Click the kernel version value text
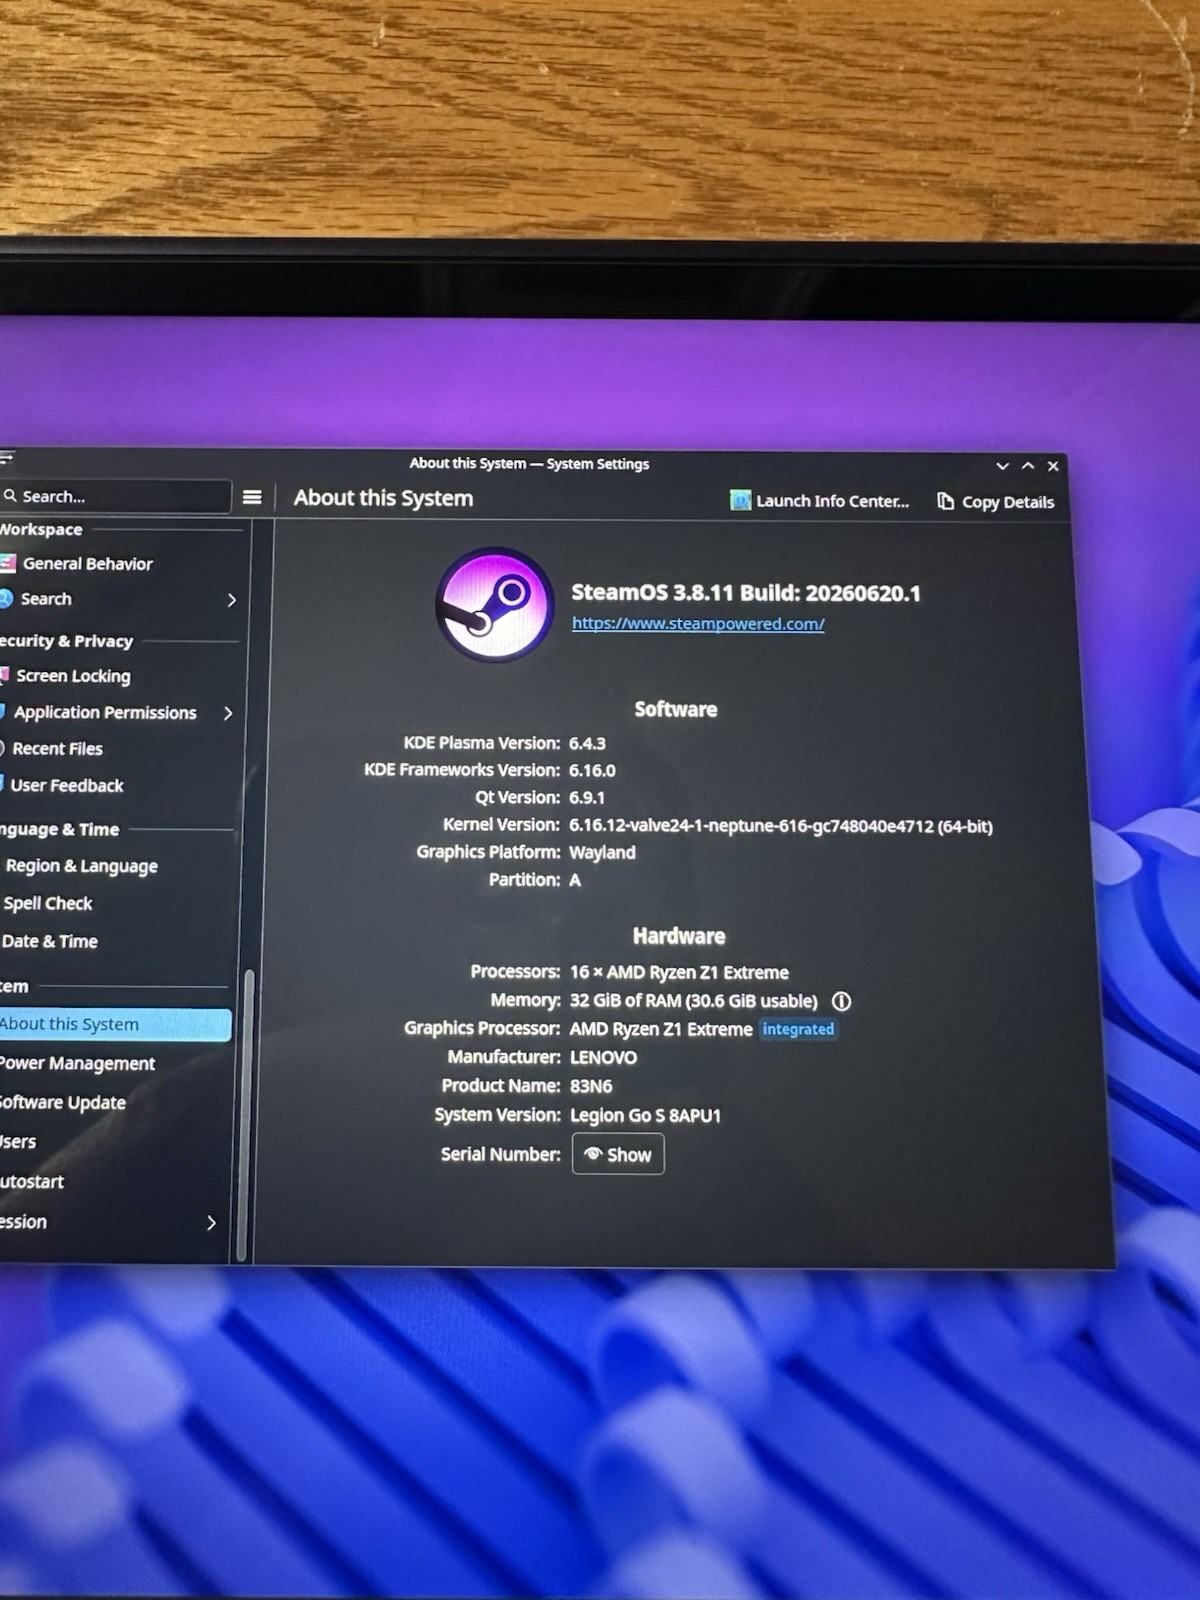This screenshot has width=1200, height=1600. pos(781,826)
